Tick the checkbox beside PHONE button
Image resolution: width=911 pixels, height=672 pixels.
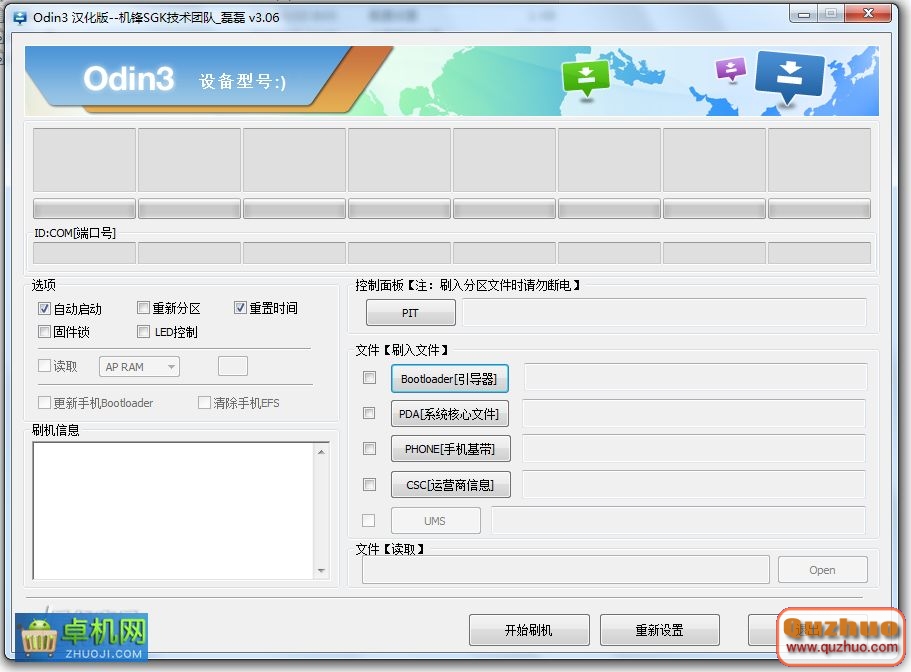tap(369, 448)
